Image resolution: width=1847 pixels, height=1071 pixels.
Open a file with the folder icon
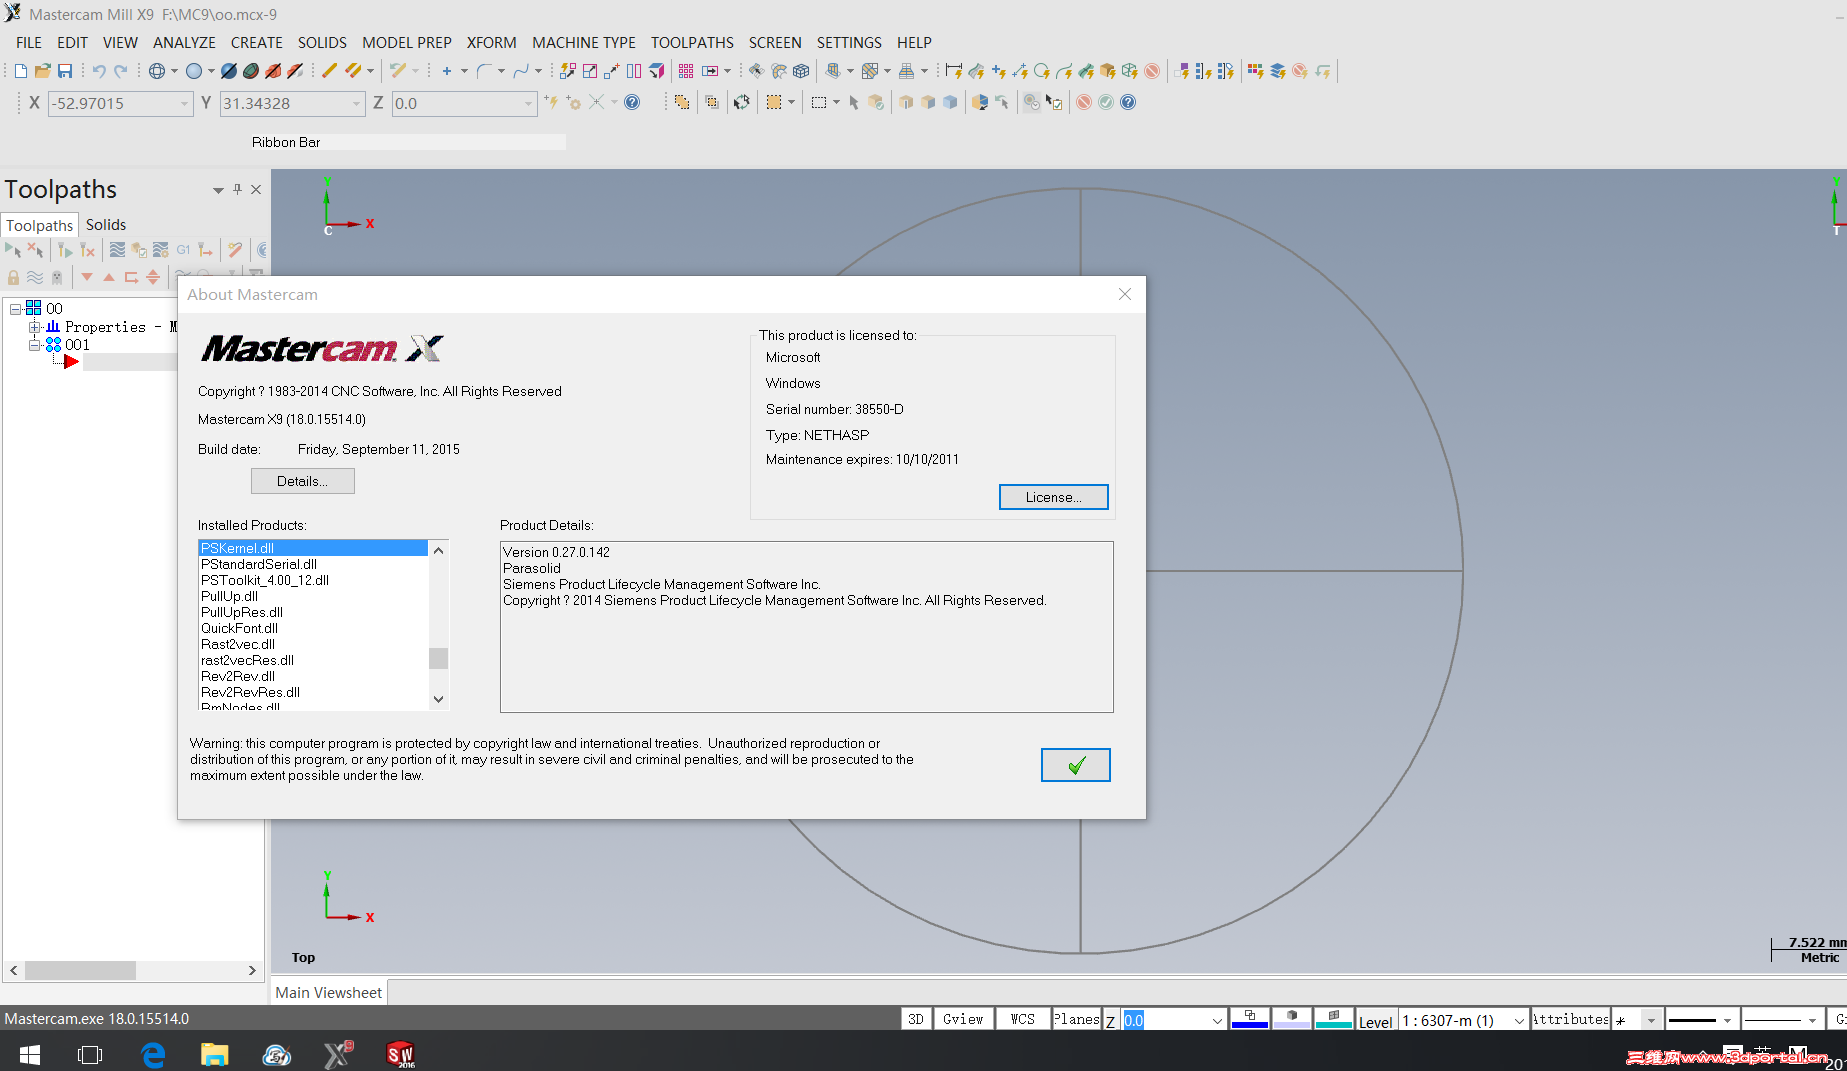(x=43, y=71)
